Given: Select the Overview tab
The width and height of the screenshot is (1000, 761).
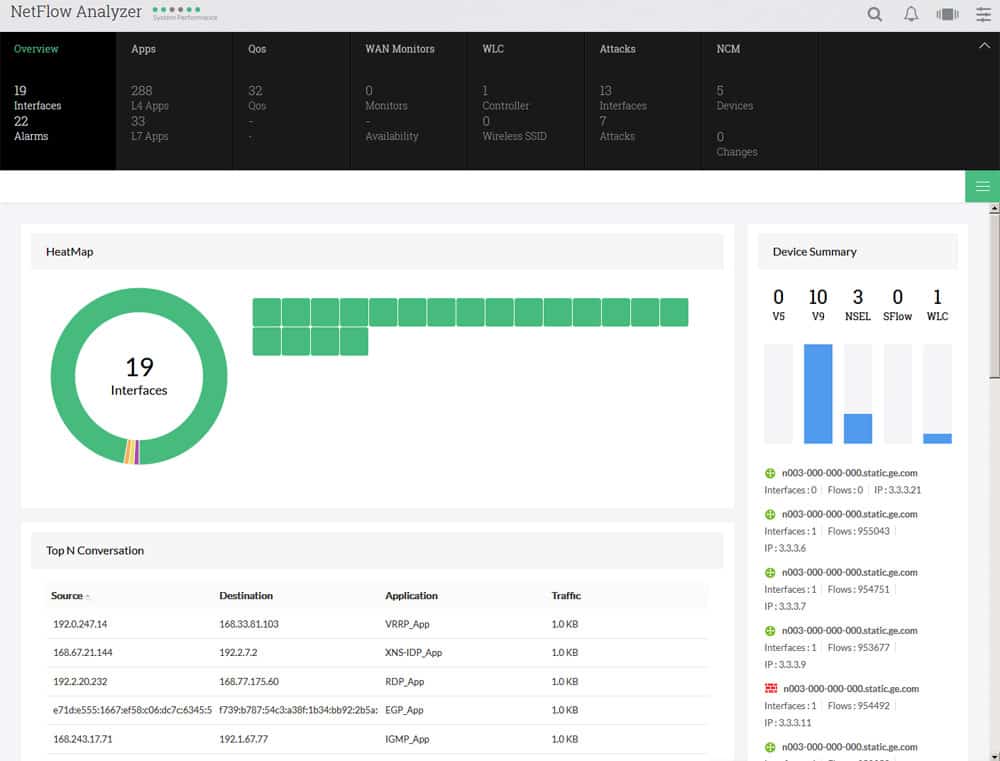Looking at the screenshot, I should click(36, 49).
